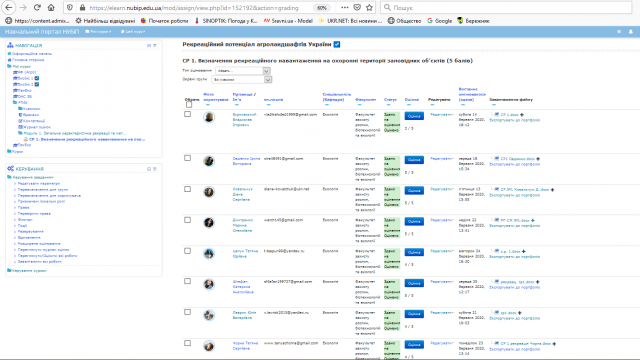The height and width of the screenshot is (360, 640).
Task: Click the Пошук search field
Action: click(x=506, y=7)
